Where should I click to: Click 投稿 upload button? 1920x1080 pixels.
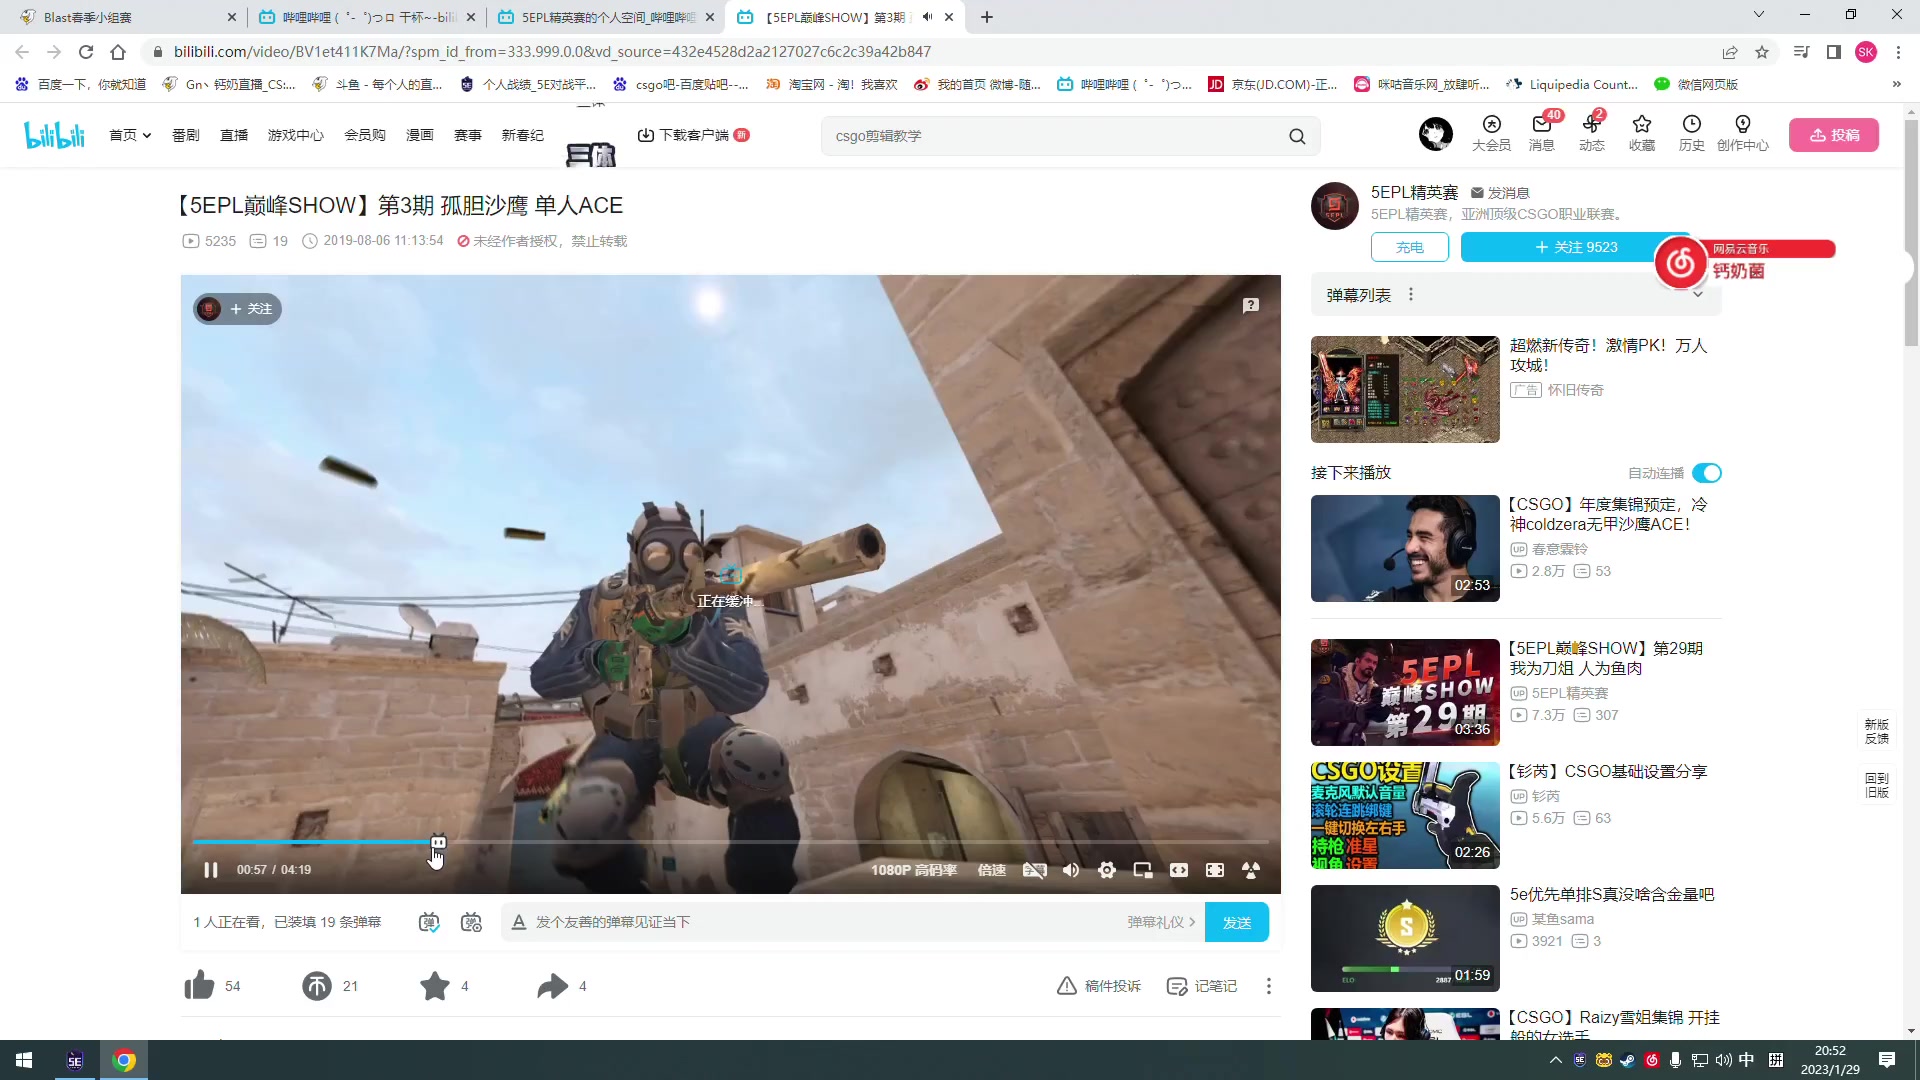(x=1834, y=135)
